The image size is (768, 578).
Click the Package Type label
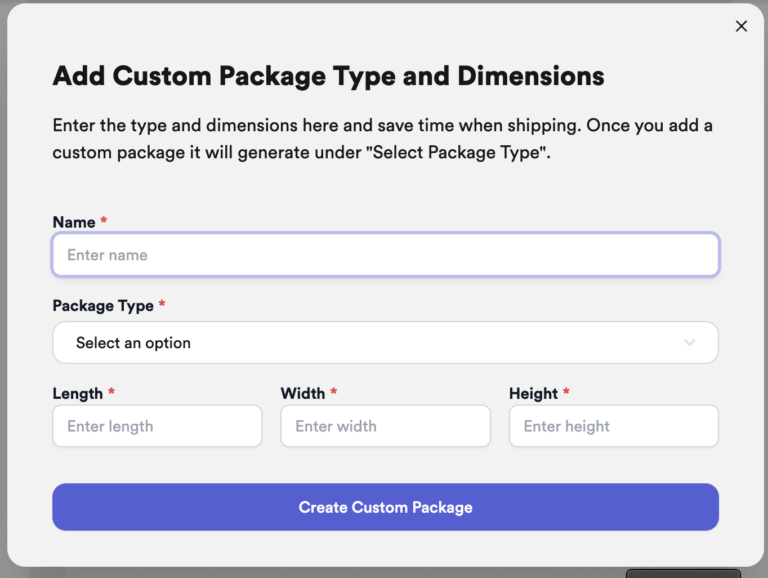103,306
